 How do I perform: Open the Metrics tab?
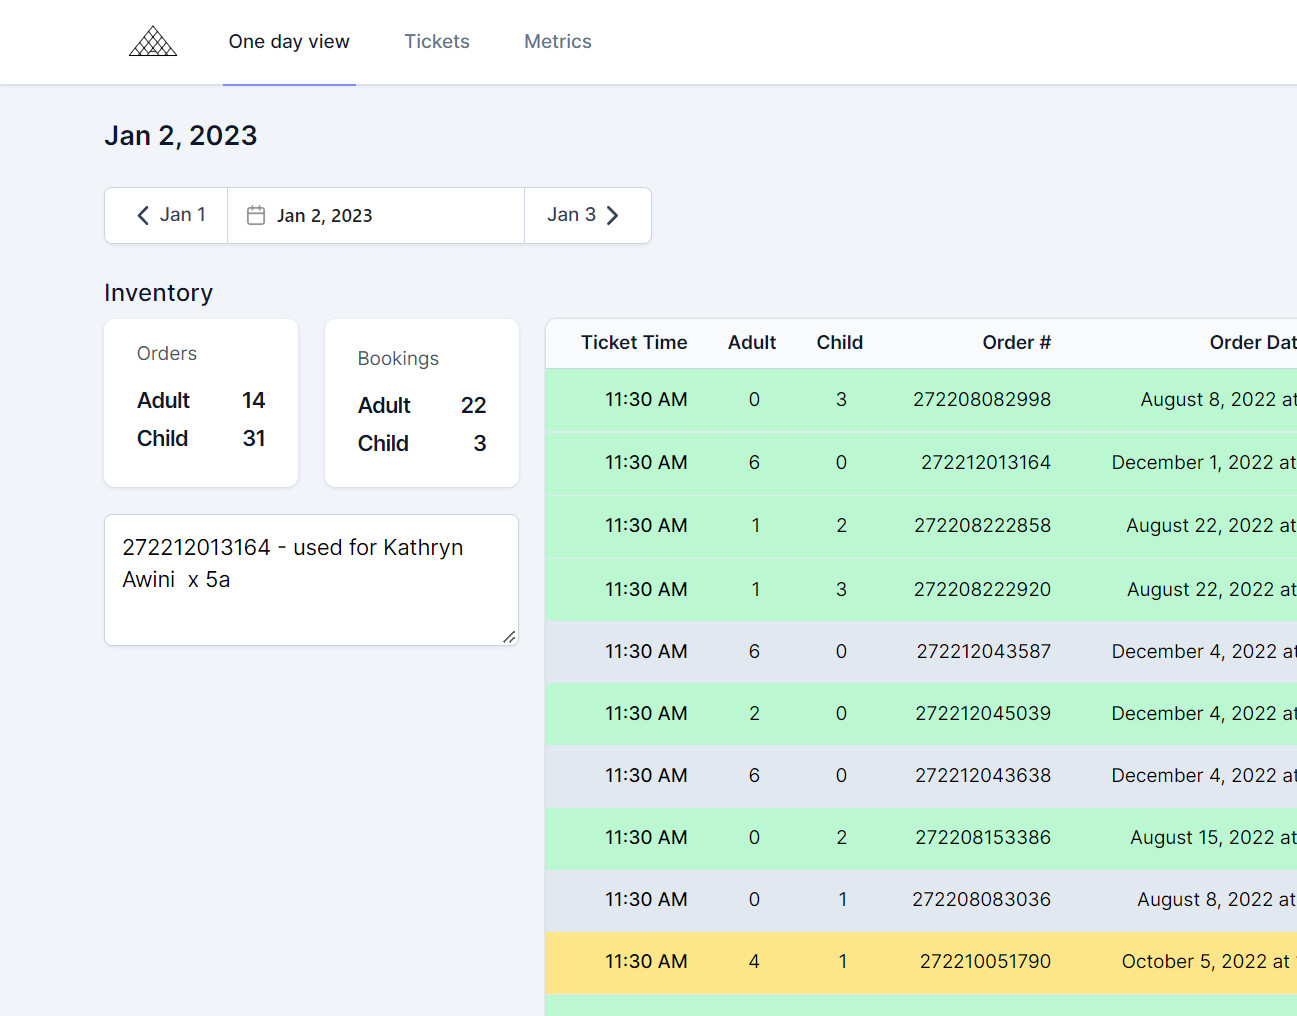(558, 41)
